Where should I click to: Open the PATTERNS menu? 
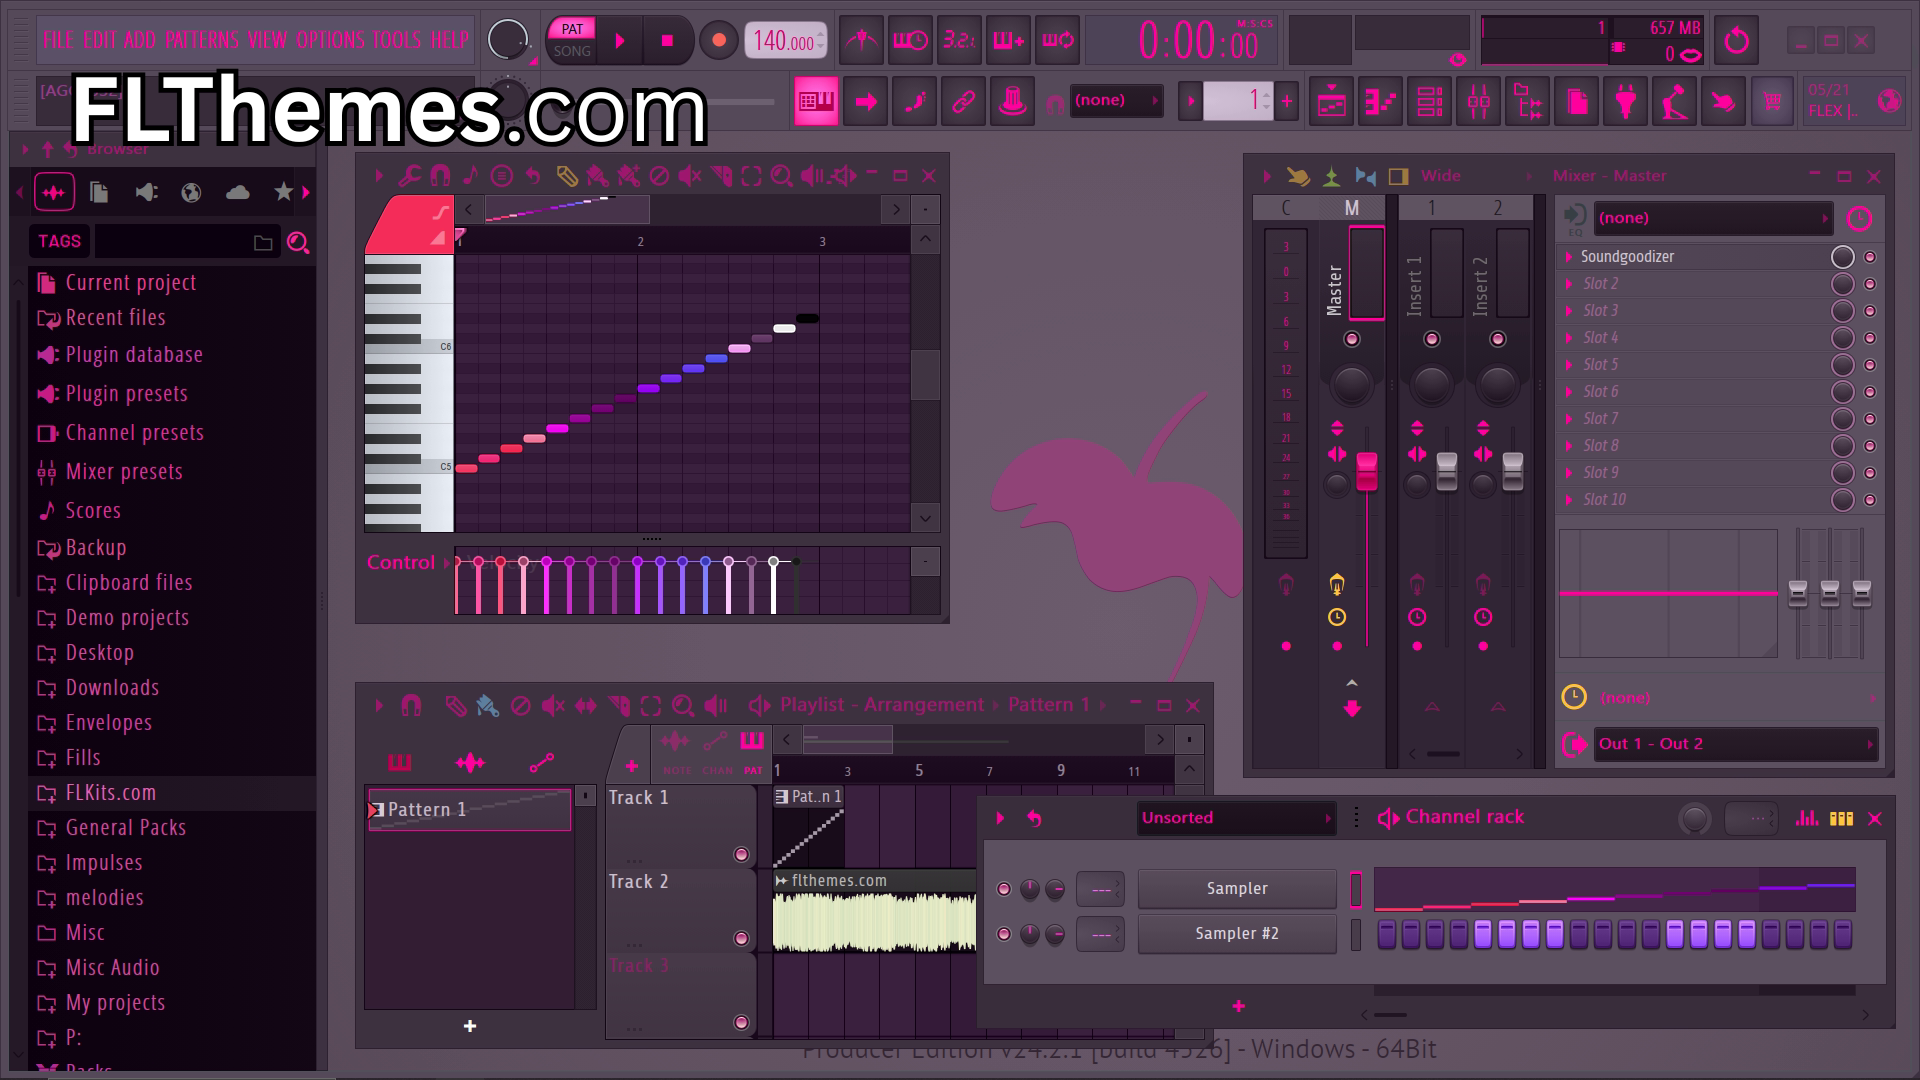click(202, 40)
